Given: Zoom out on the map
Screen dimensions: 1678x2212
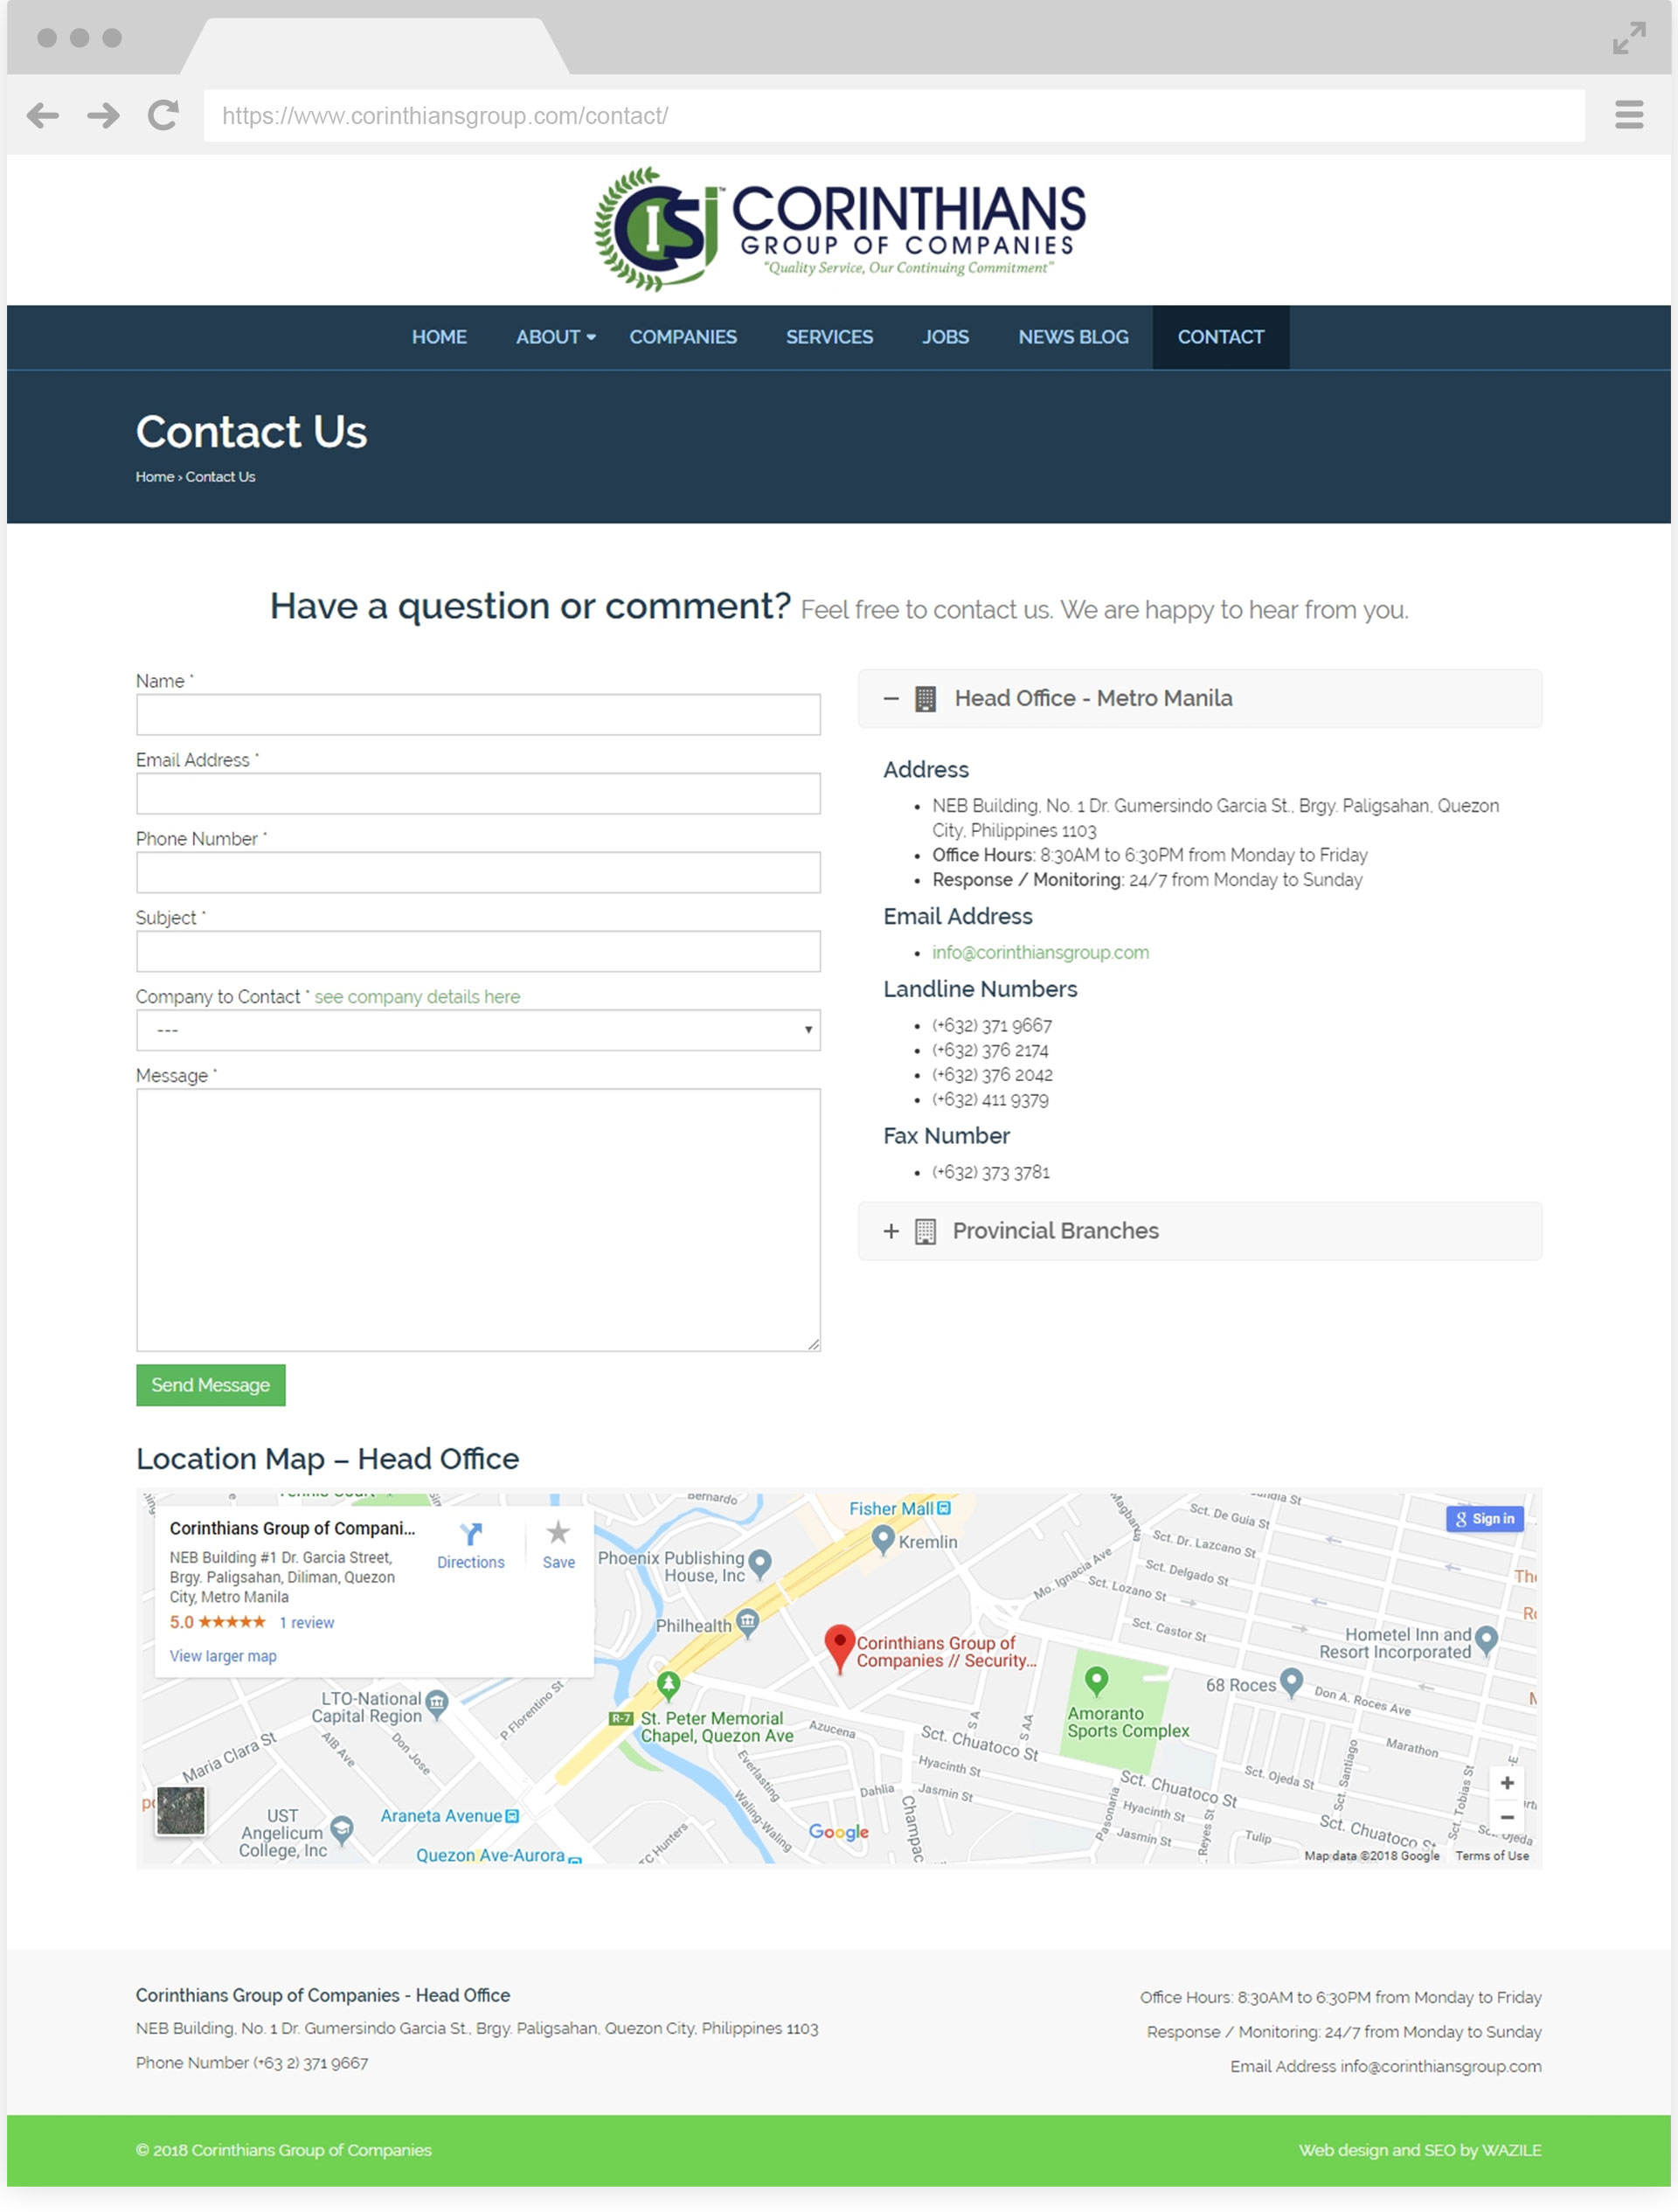Looking at the screenshot, I should point(1506,1818).
